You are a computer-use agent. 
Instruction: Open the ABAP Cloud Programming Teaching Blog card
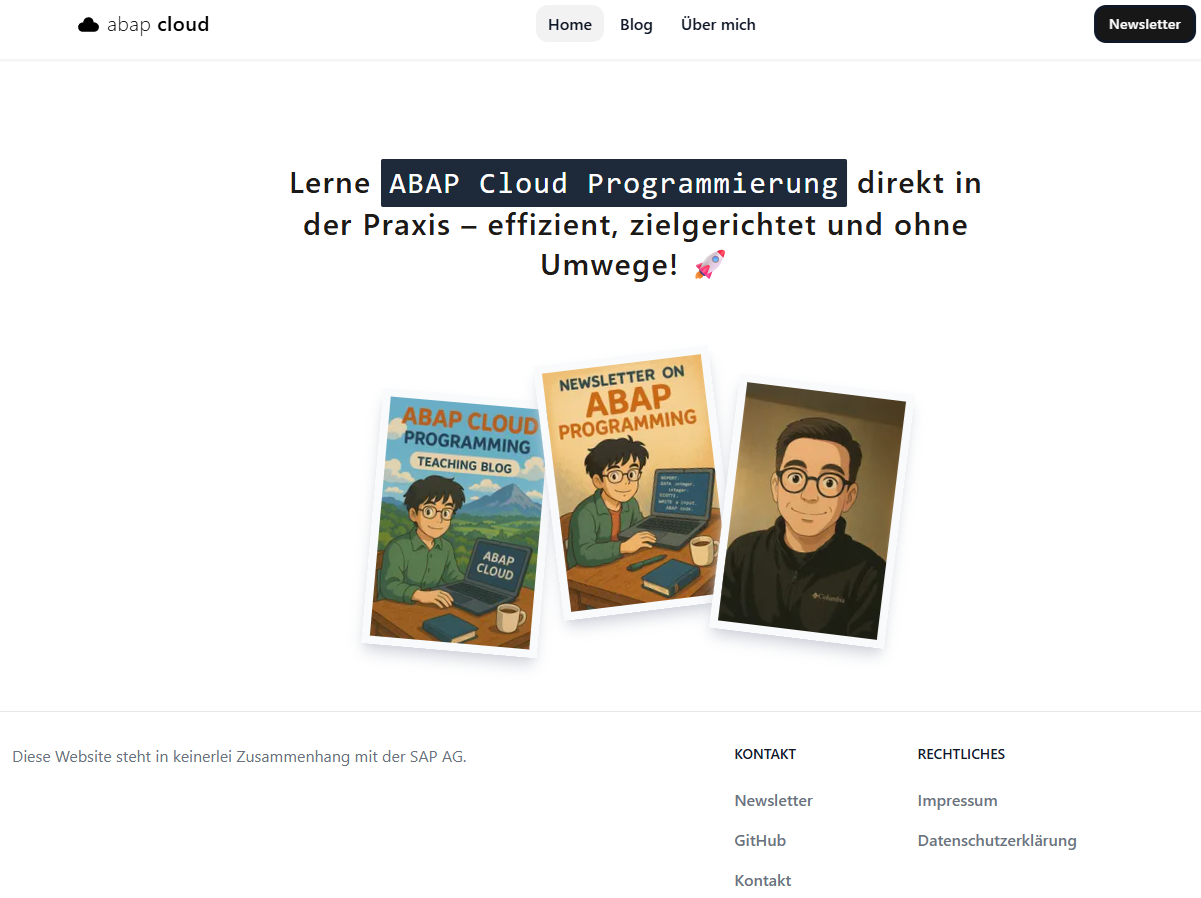pos(456,523)
